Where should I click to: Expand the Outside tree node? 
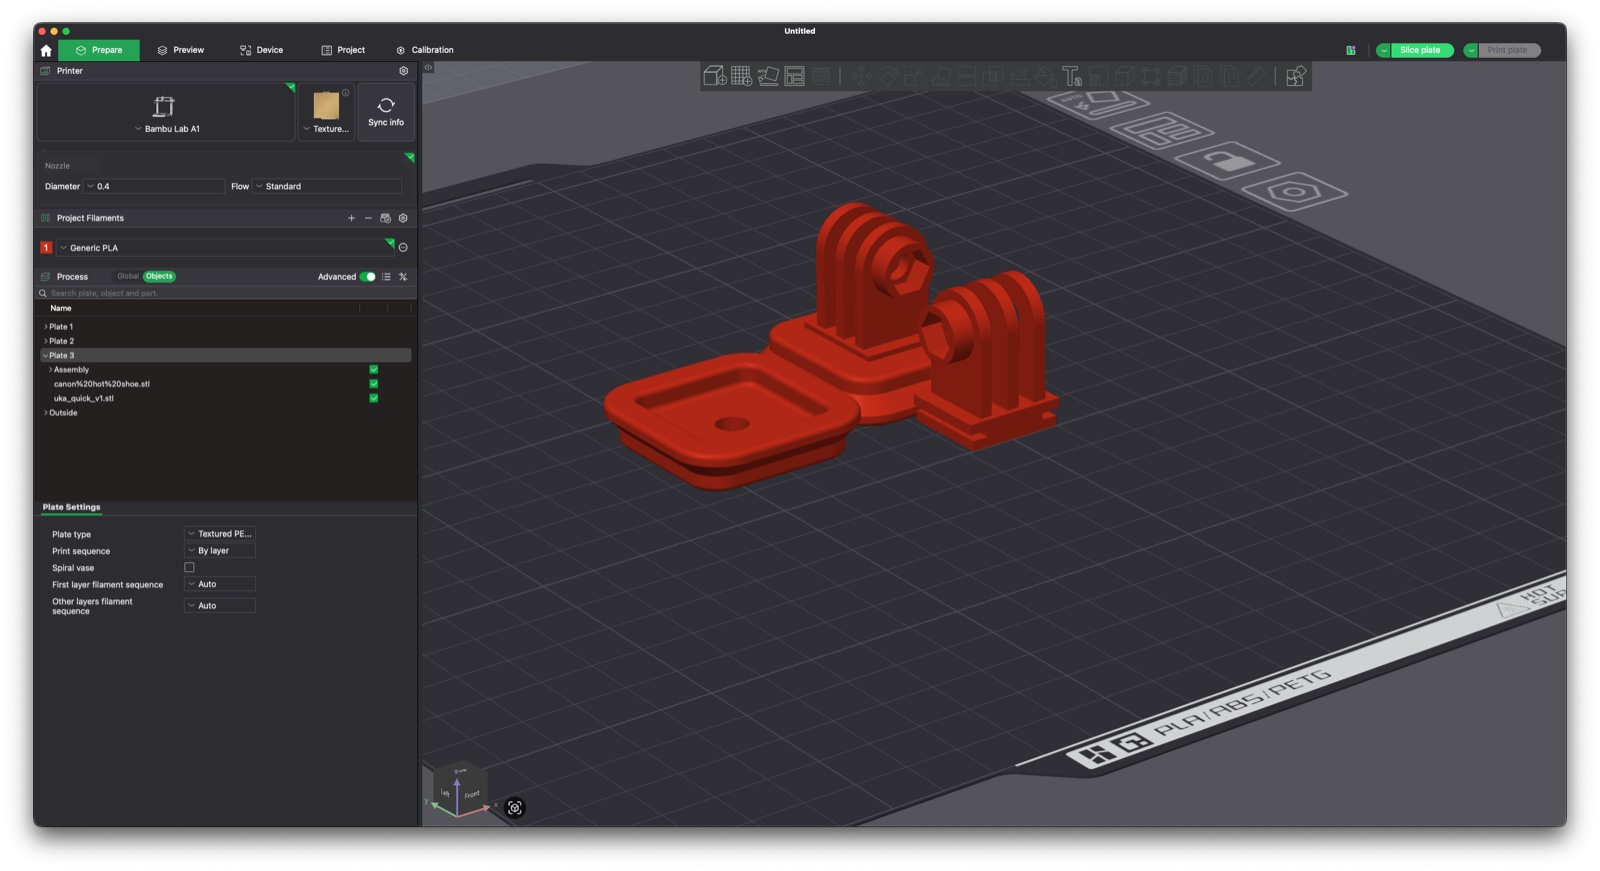click(x=45, y=413)
